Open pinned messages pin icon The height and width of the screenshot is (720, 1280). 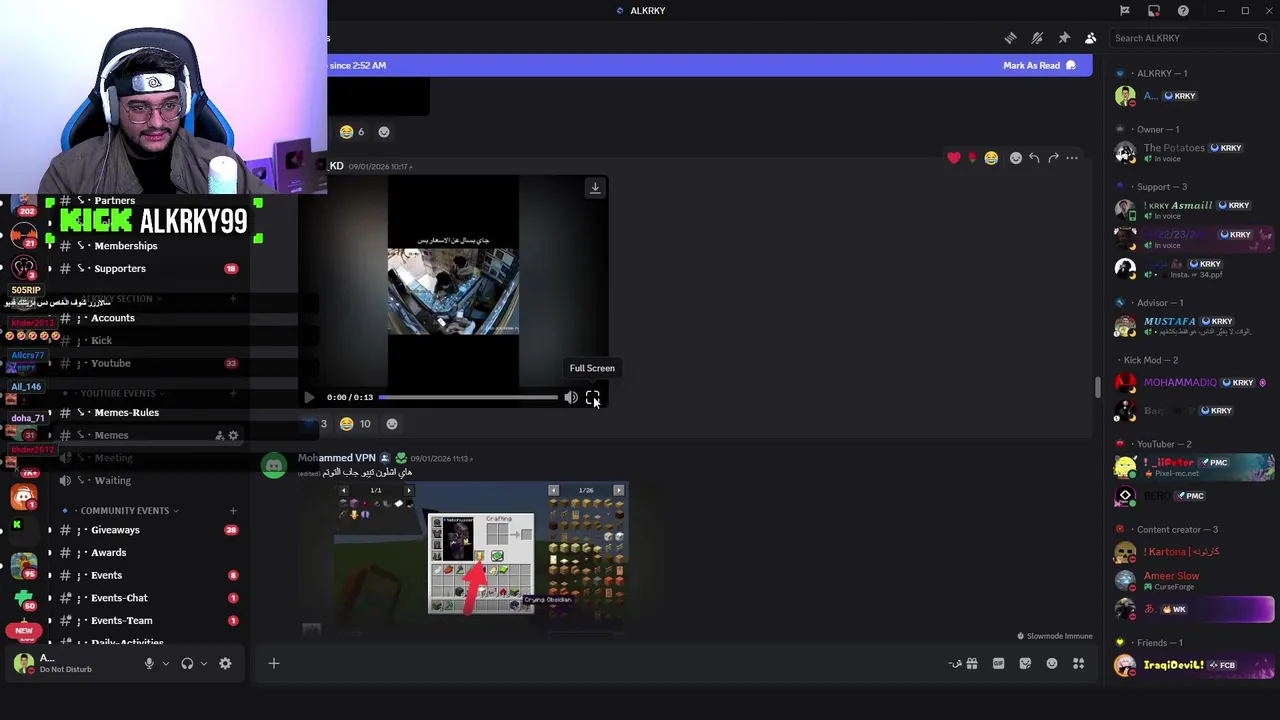pyautogui.click(x=1064, y=38)
